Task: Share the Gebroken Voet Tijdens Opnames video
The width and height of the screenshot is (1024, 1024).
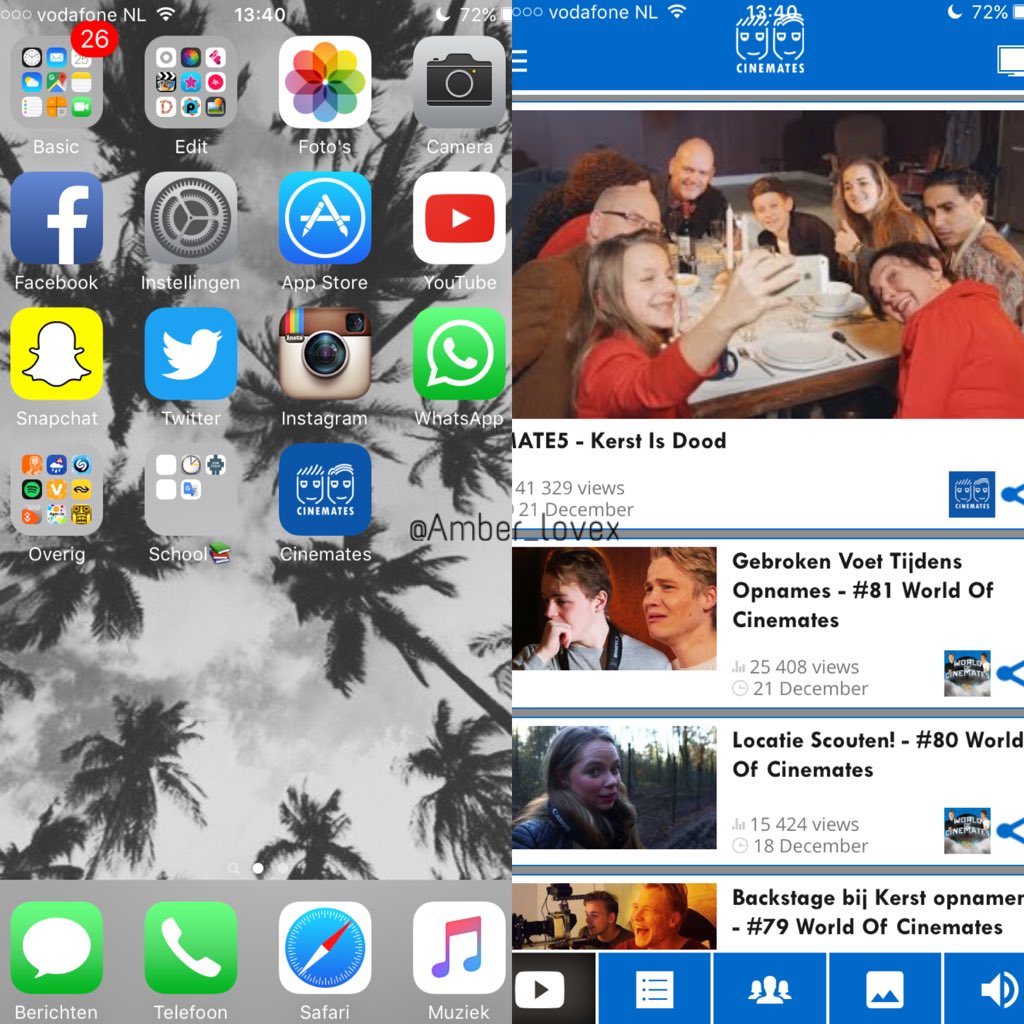Action: (1012, 673)
